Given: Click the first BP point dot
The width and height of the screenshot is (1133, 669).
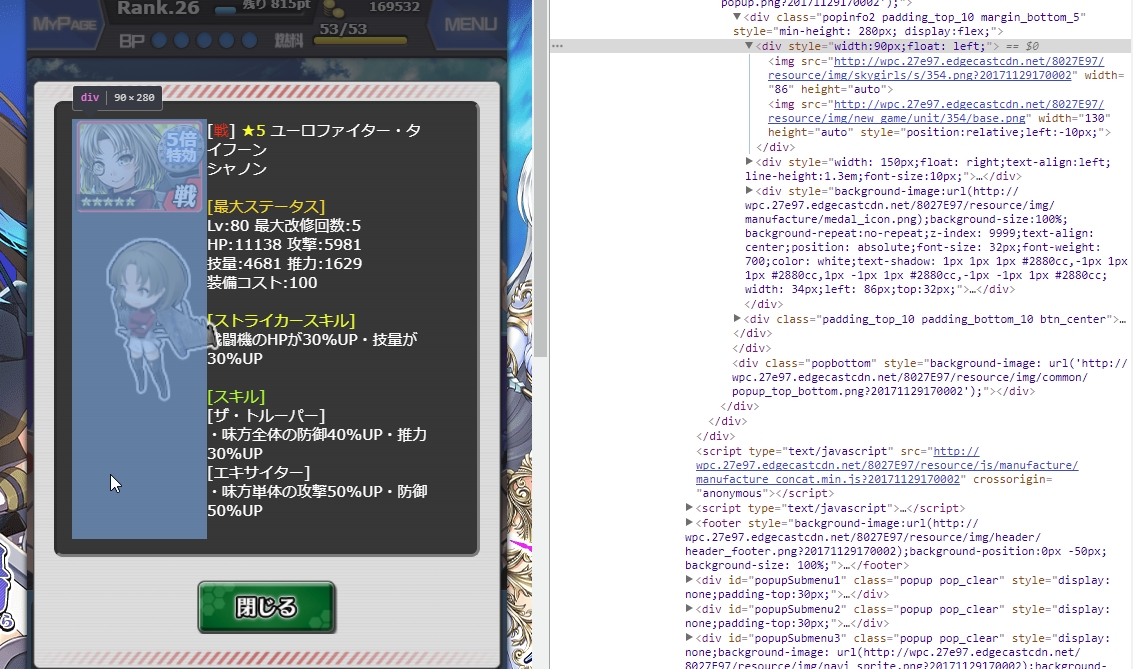Looking at the screenshot, I should pyautogui.click(x=160, y=40).
